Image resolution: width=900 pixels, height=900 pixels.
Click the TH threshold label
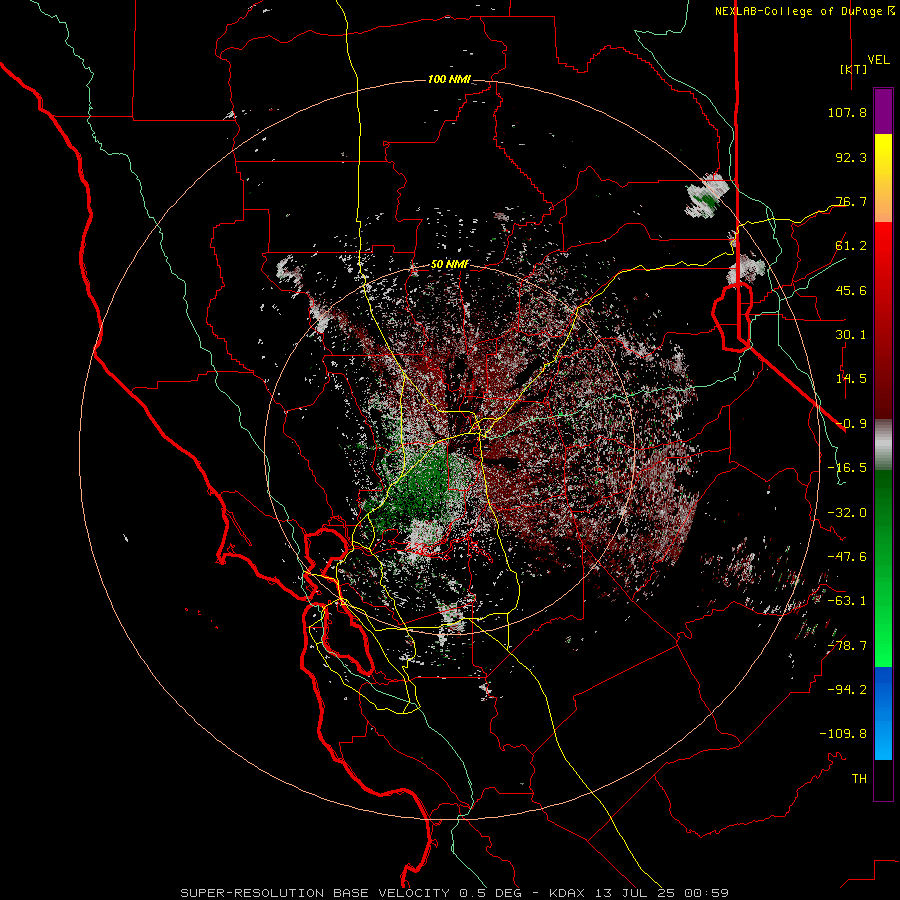pos(859,779)
